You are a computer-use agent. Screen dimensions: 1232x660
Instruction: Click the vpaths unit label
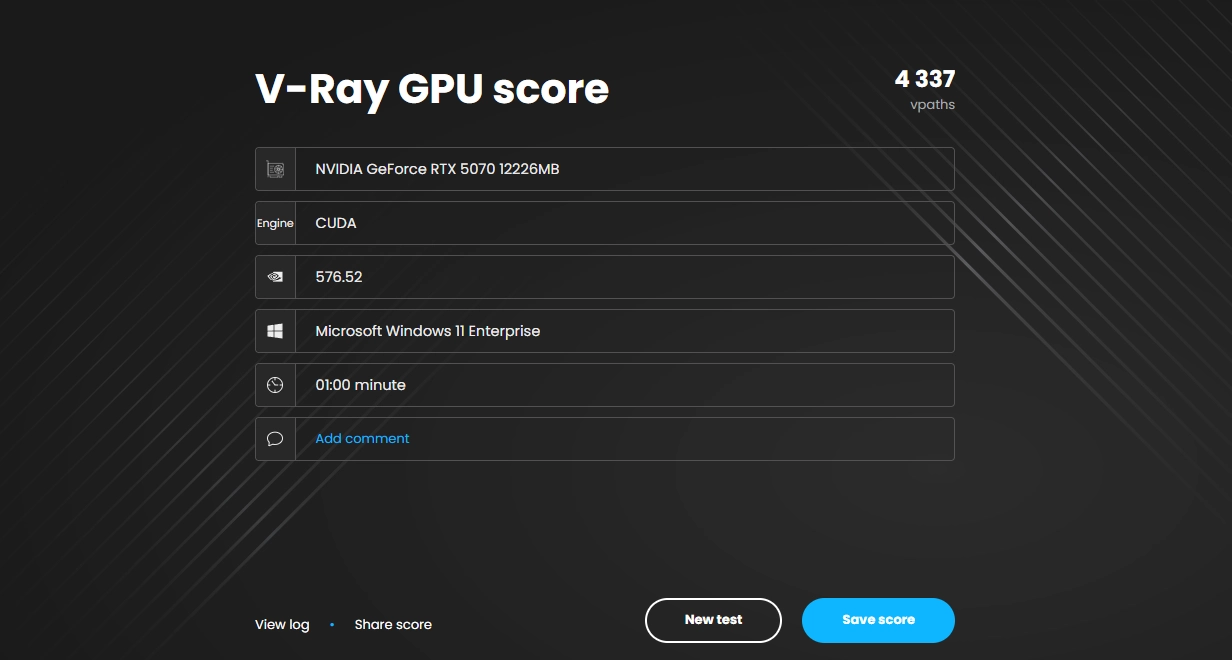[x=932, y=104]
